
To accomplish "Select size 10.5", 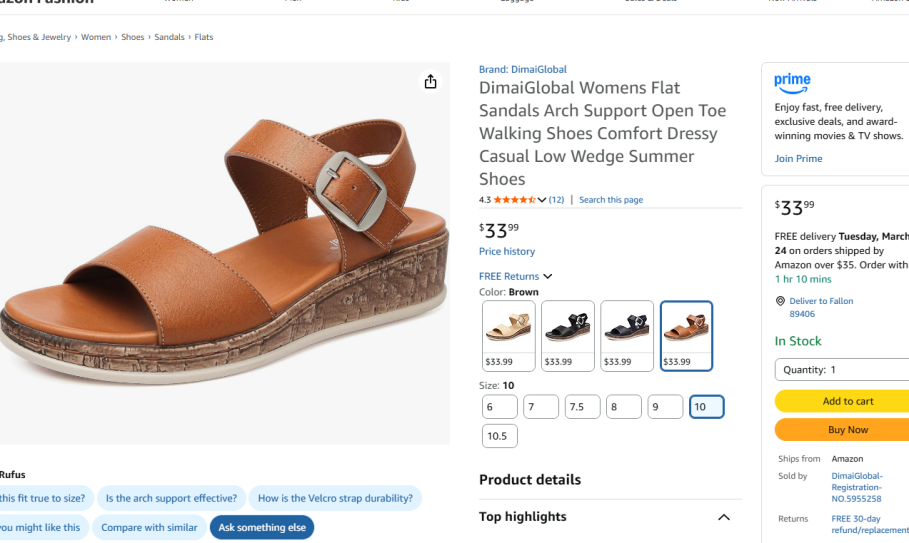I will point(500,436).
